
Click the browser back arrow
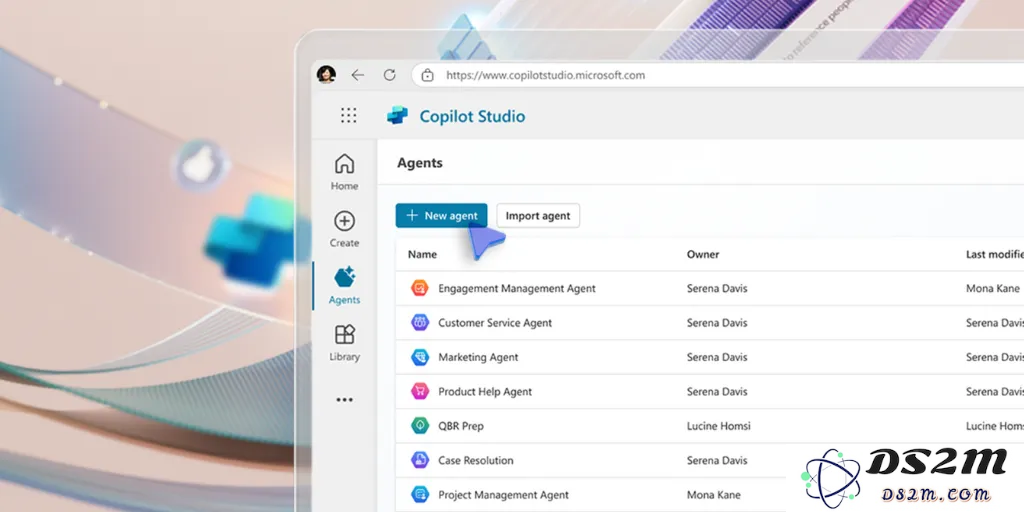(x=357, y=75)
